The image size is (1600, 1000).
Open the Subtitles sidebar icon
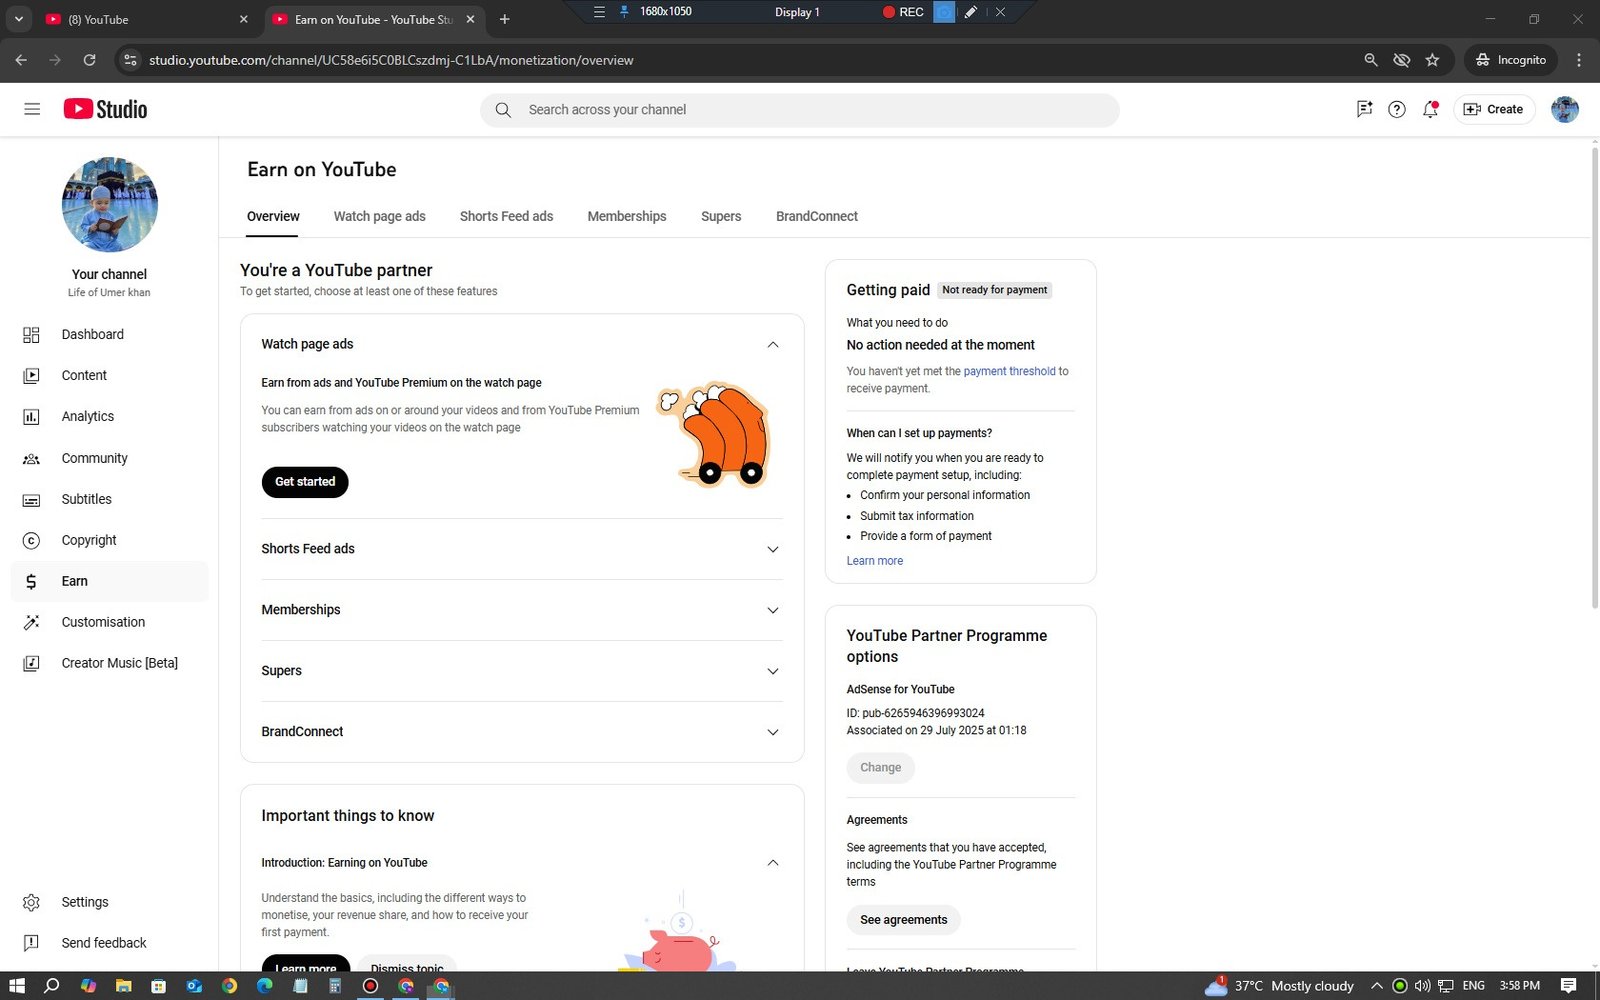[31, 500]
